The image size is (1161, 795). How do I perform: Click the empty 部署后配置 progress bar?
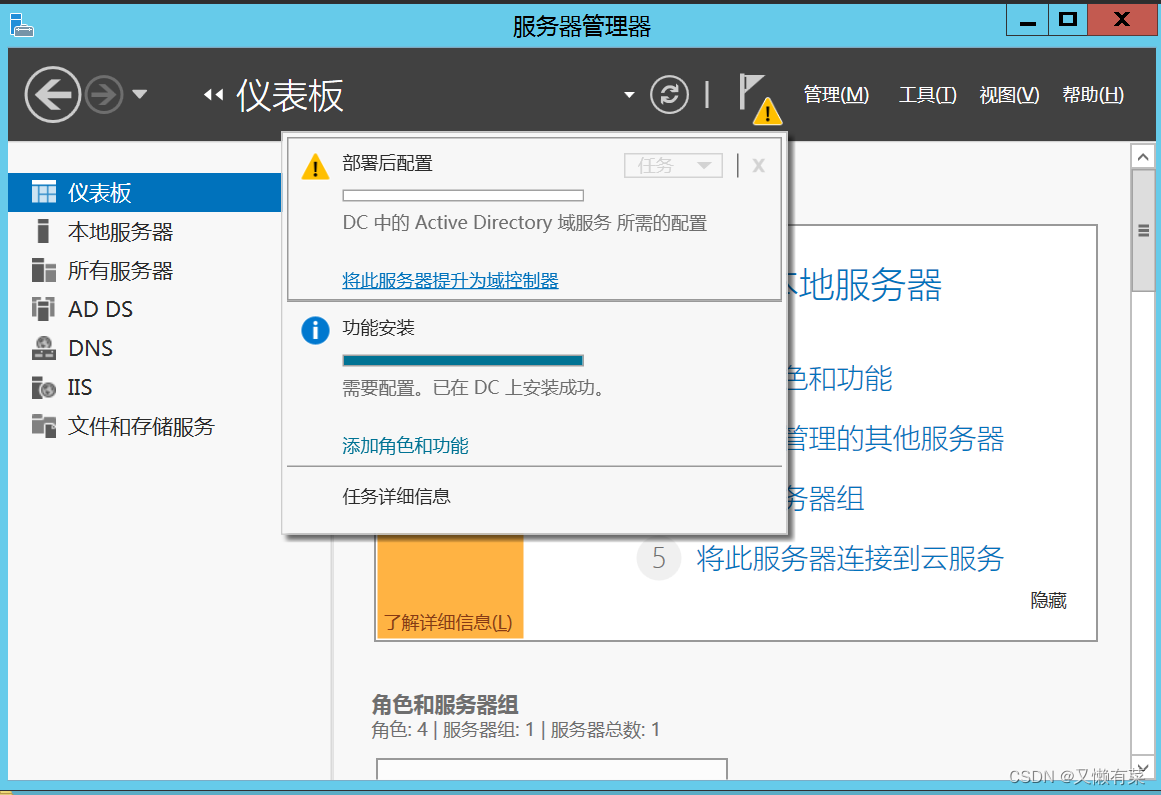click(463, 195)
